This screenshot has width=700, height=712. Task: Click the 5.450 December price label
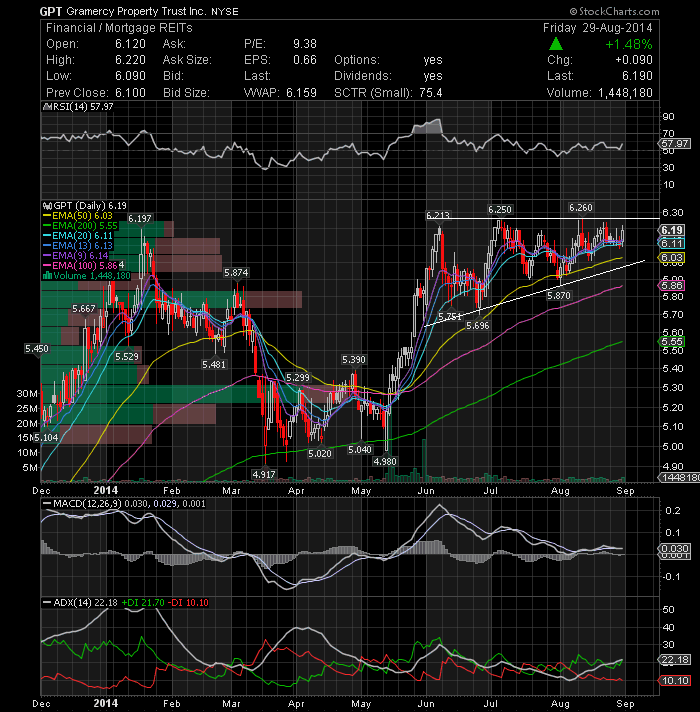(x=37, y=349)
